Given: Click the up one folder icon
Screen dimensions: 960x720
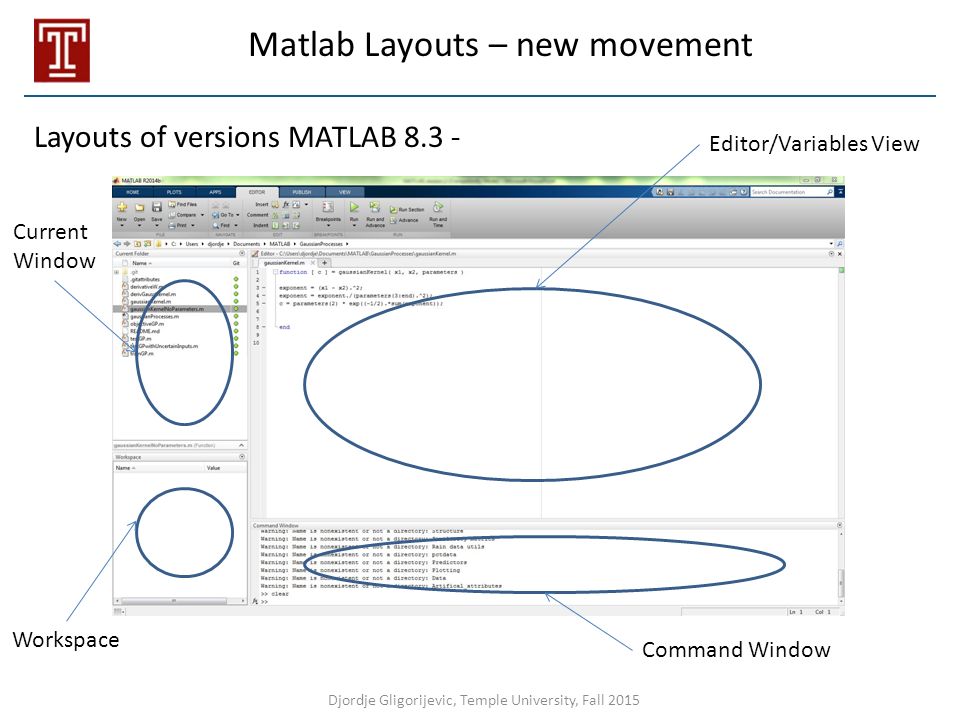Looking at the screenshot, I should click(x=137, y=244).
